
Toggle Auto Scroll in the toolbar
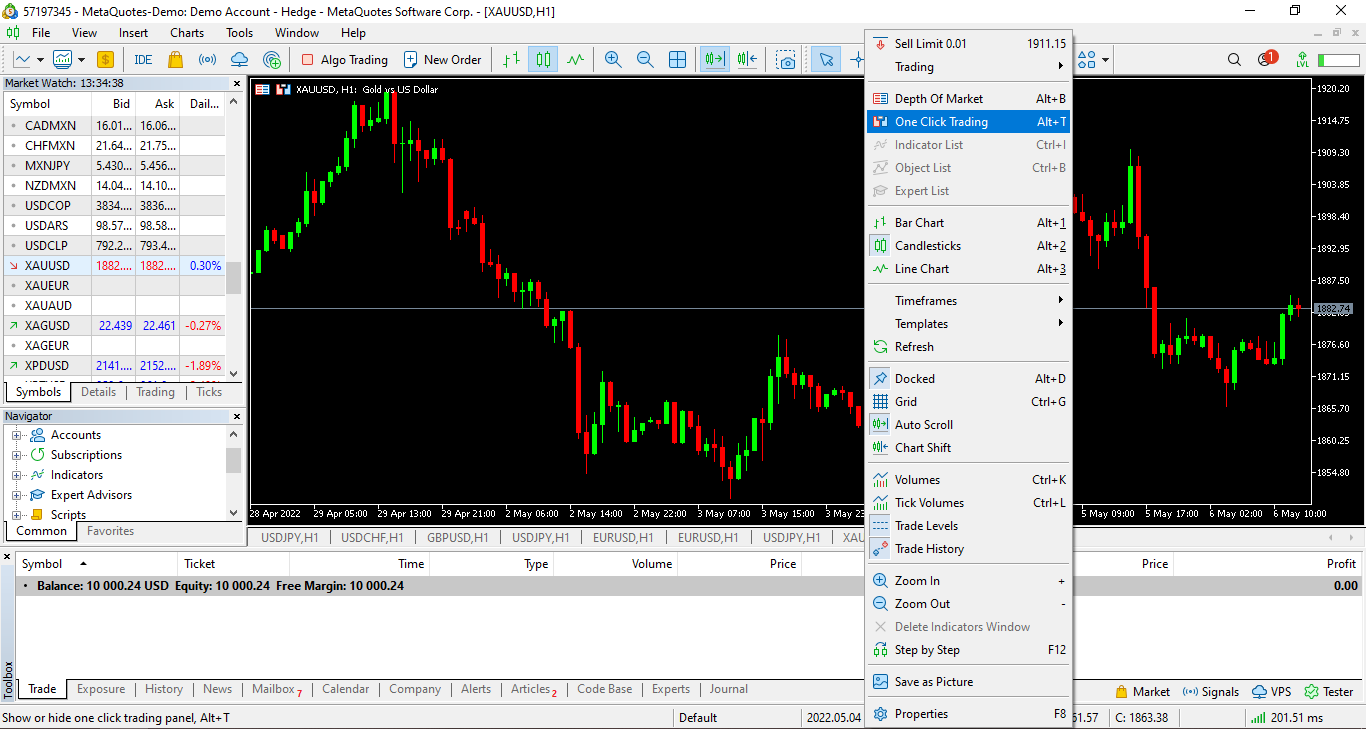point(714,60)
